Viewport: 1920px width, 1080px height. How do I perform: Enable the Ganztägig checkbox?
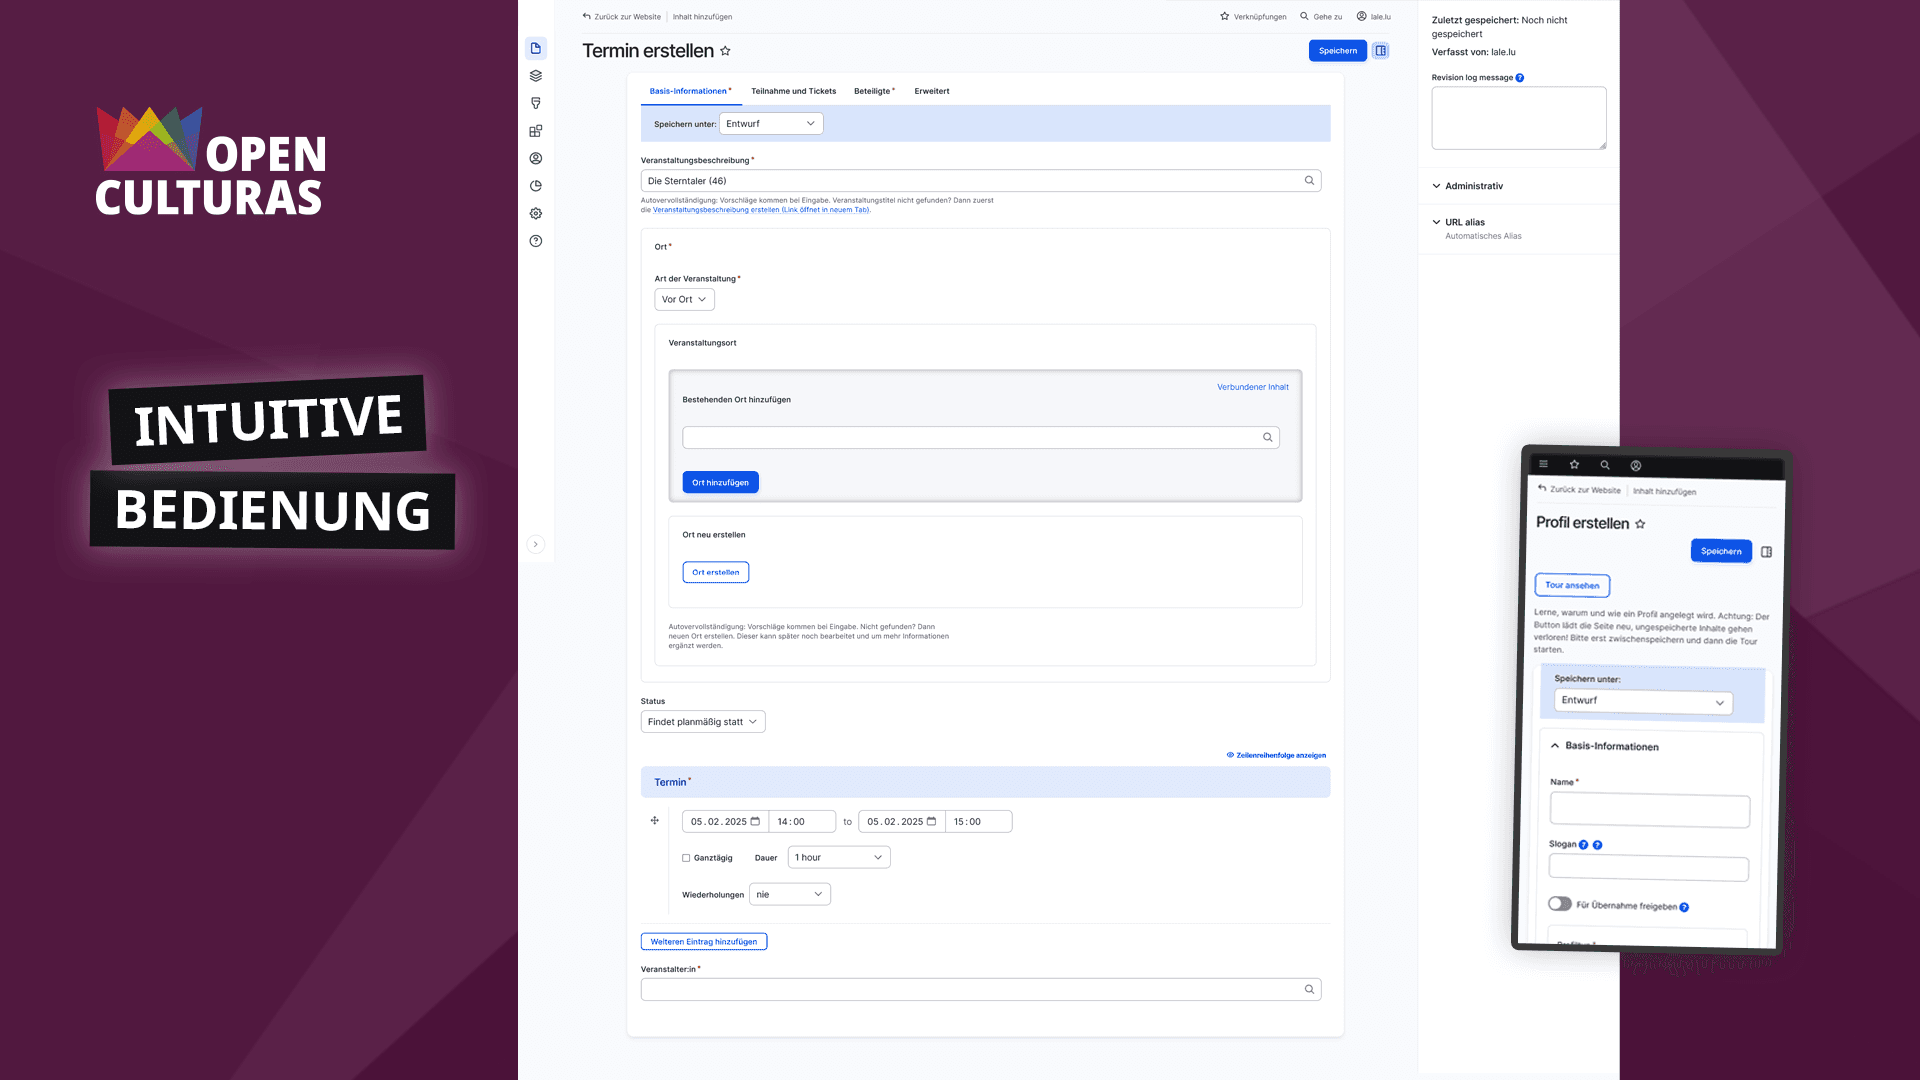(x=686, y=858)
